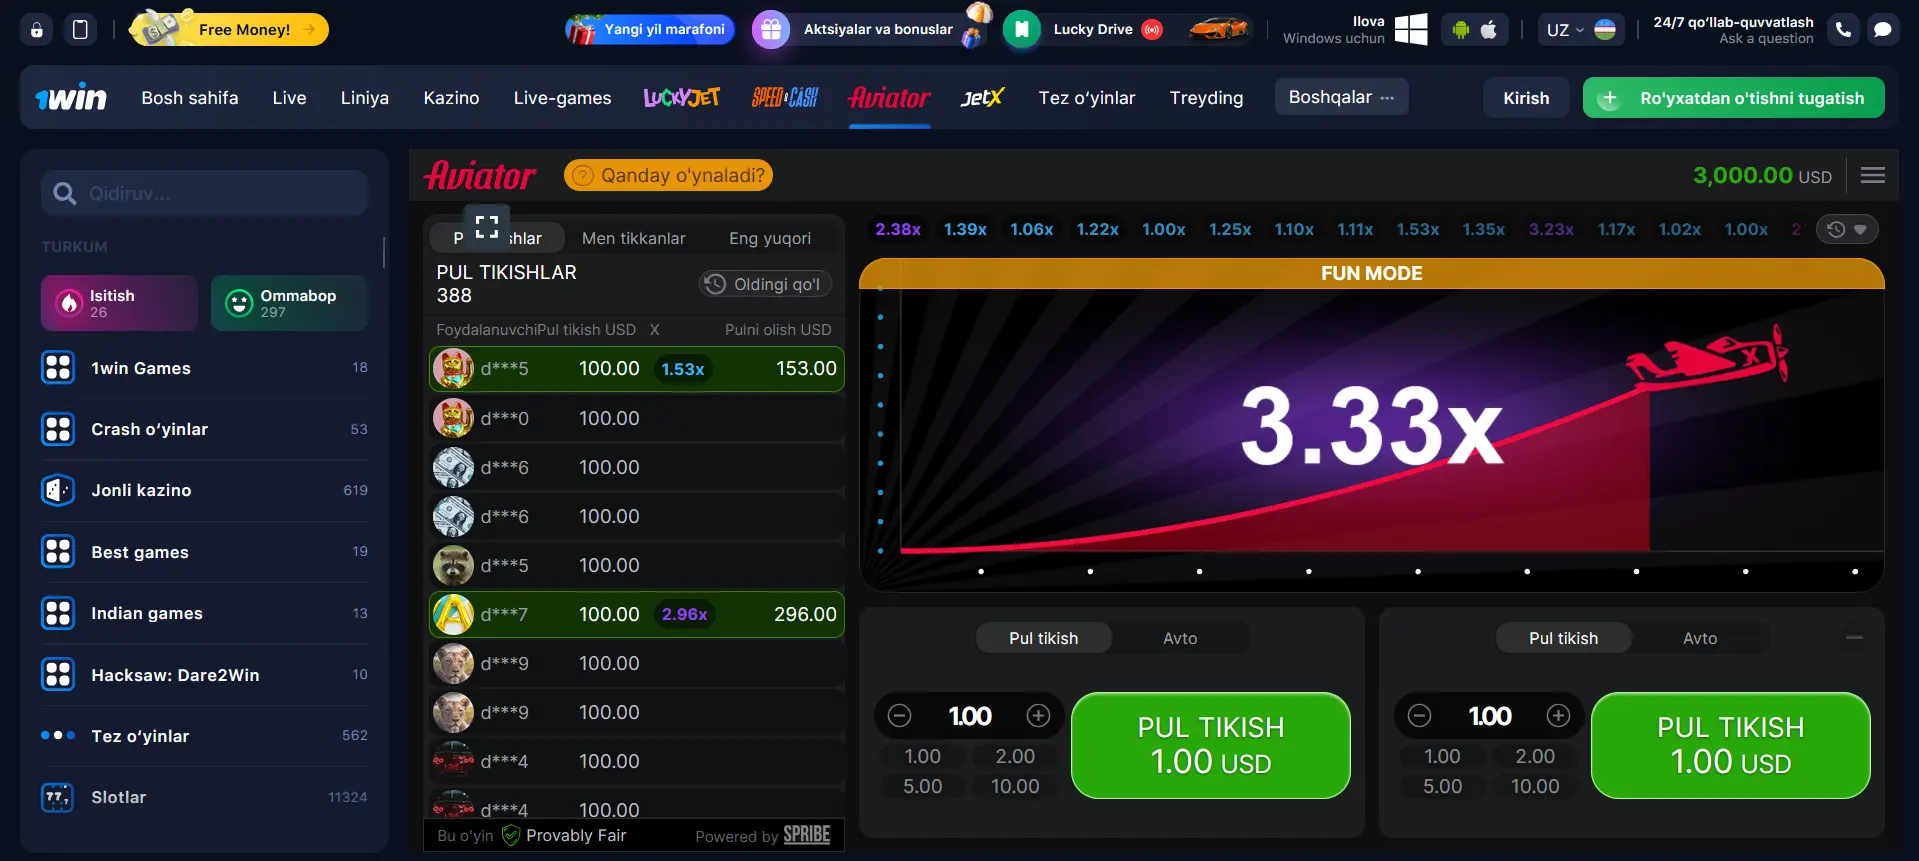Click the Android app download icon
The width and height of the screenshot is (1919, 861).
(x=1461, y=30)
